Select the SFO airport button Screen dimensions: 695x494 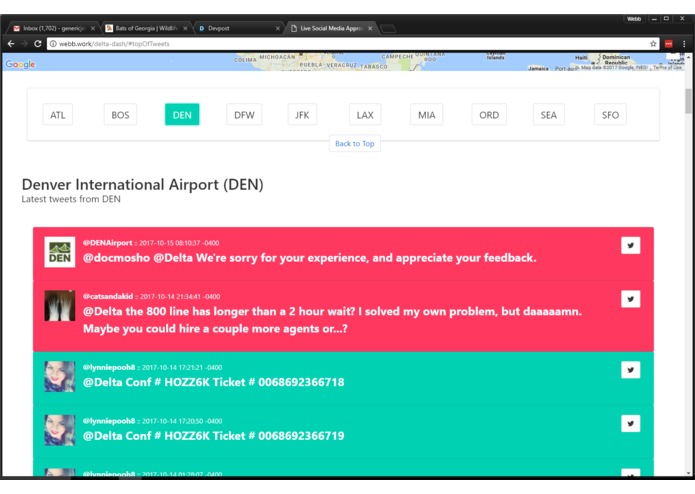pos(610,115)
